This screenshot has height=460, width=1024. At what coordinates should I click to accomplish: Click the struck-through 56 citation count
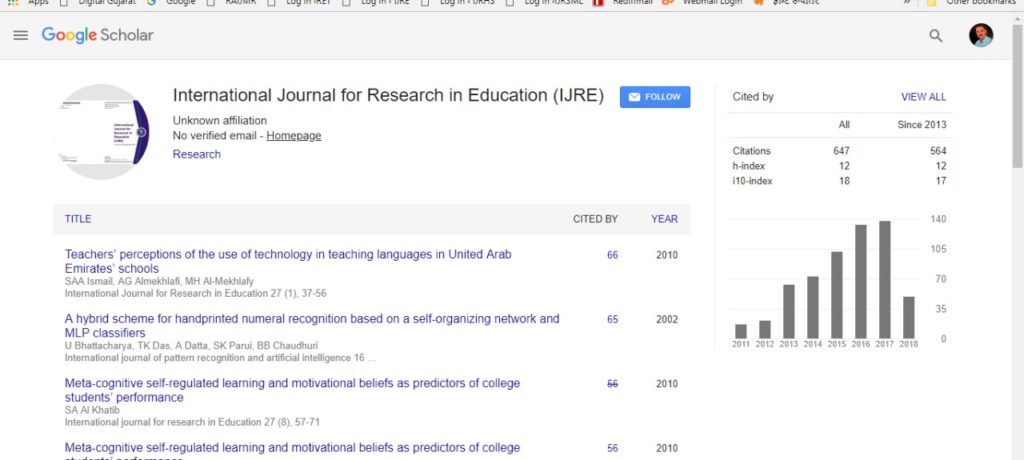coord(612,384)
